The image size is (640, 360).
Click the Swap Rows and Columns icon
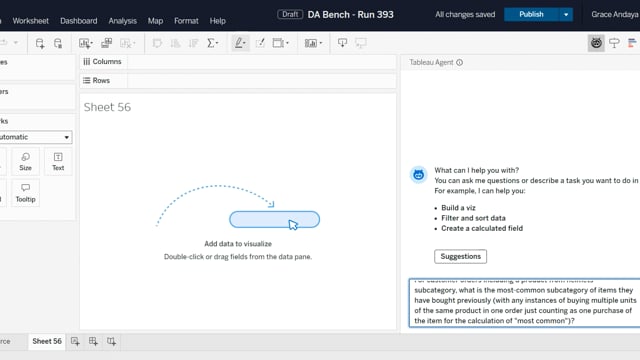[x=157, y=43]
